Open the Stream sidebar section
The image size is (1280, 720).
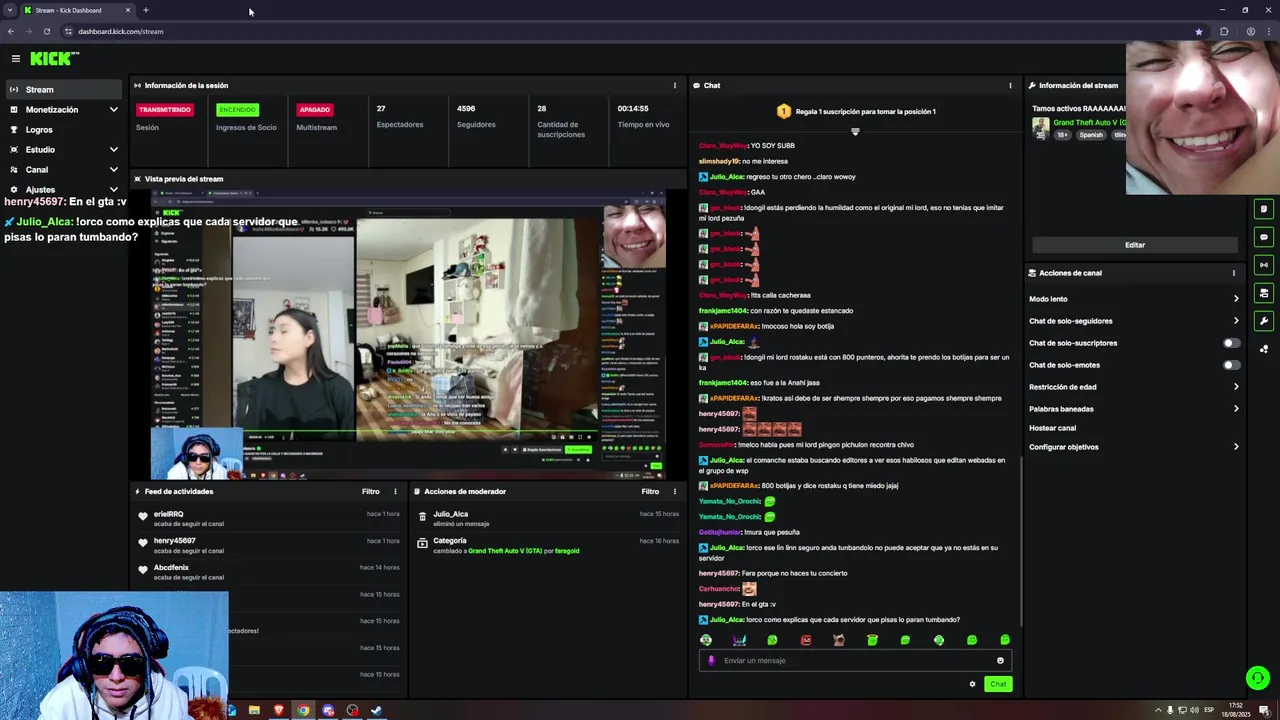click(62, 89)
